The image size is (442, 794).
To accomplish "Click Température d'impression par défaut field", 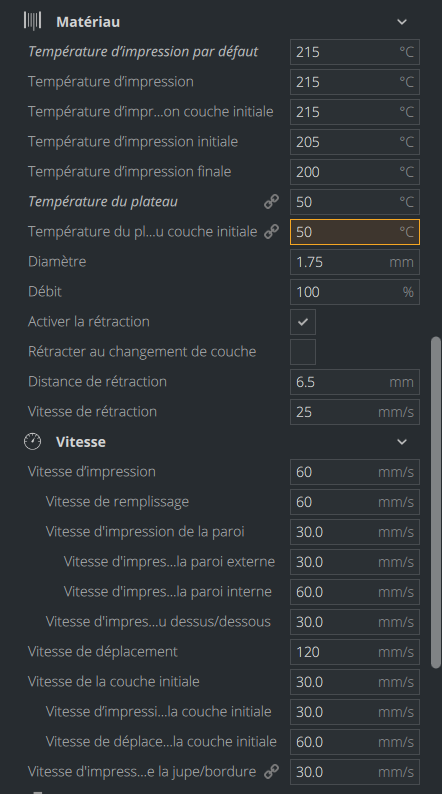I will click(355, 52).
